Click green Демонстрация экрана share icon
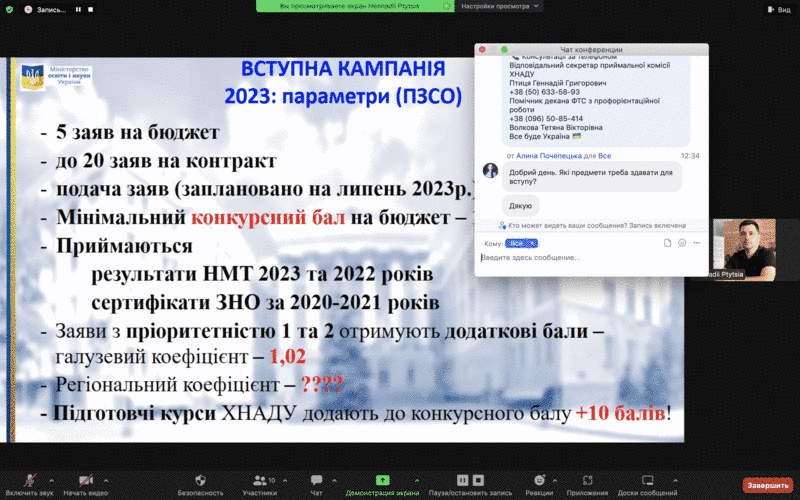This screenshot has width=800, height=500. [x=382, y=480]
